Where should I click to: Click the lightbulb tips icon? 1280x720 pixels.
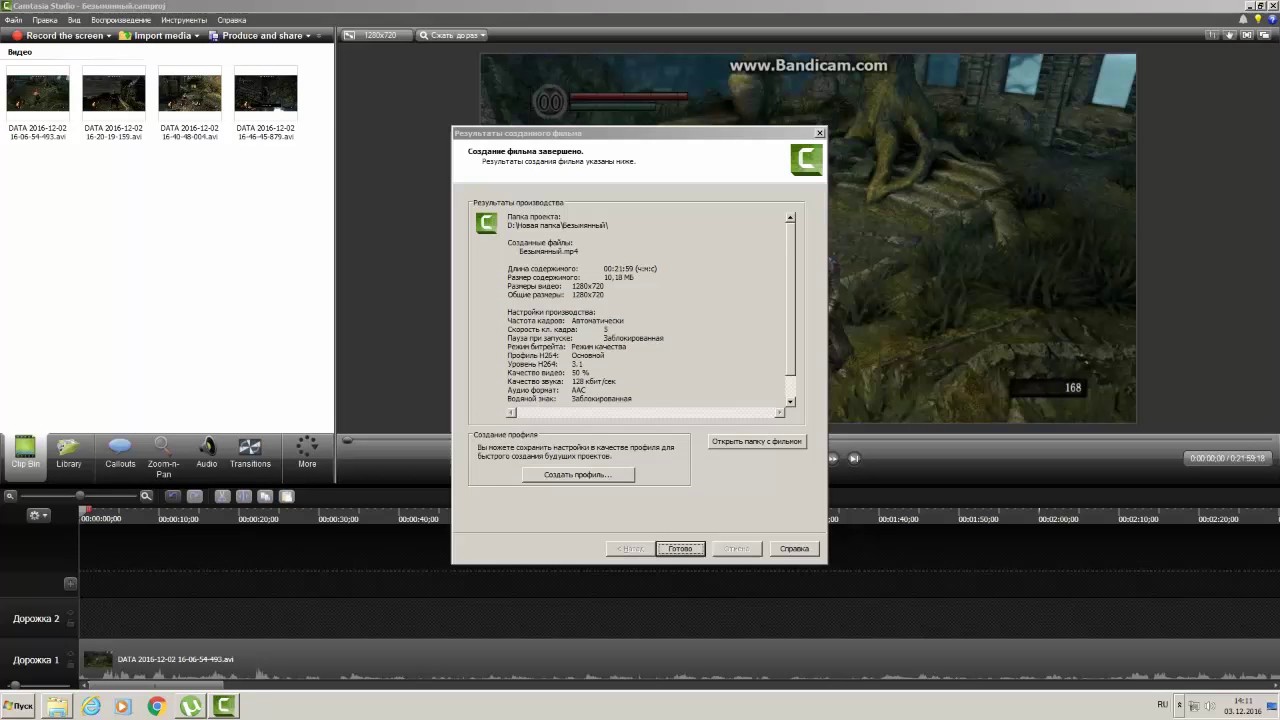click(1258, 19)
